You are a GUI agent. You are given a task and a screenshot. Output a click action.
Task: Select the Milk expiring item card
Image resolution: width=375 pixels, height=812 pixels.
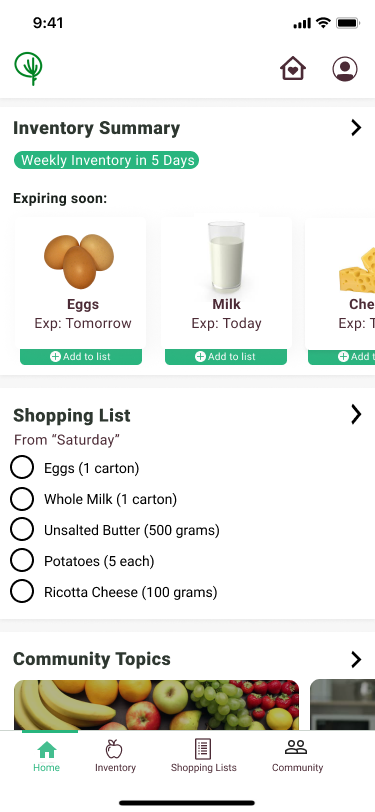pos(226,283)
